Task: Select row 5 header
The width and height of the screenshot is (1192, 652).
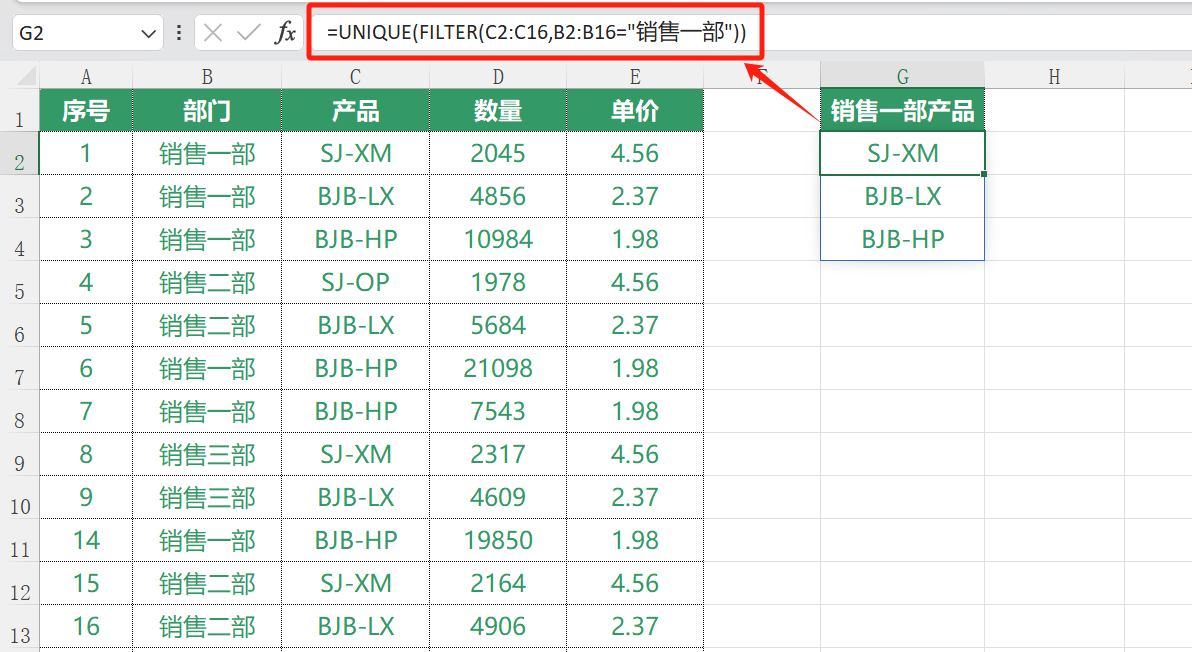Action: (x=19, y=283)
